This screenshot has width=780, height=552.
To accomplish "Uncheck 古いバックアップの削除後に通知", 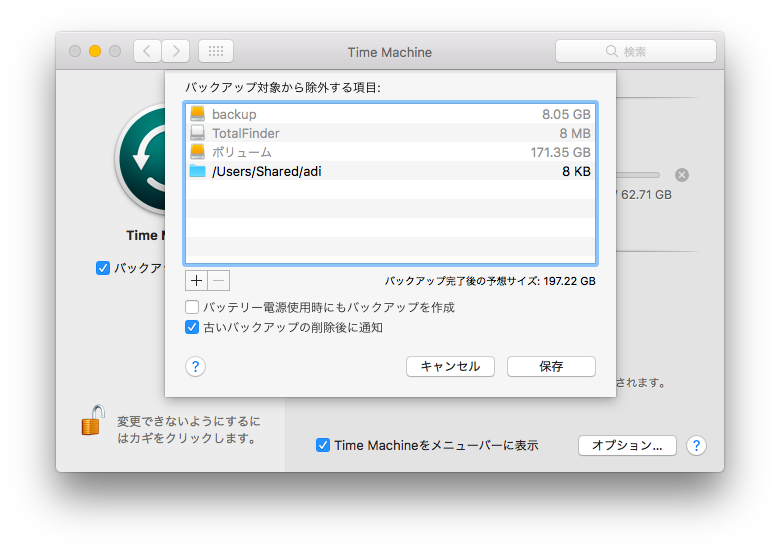I will (x=192, y=327).
